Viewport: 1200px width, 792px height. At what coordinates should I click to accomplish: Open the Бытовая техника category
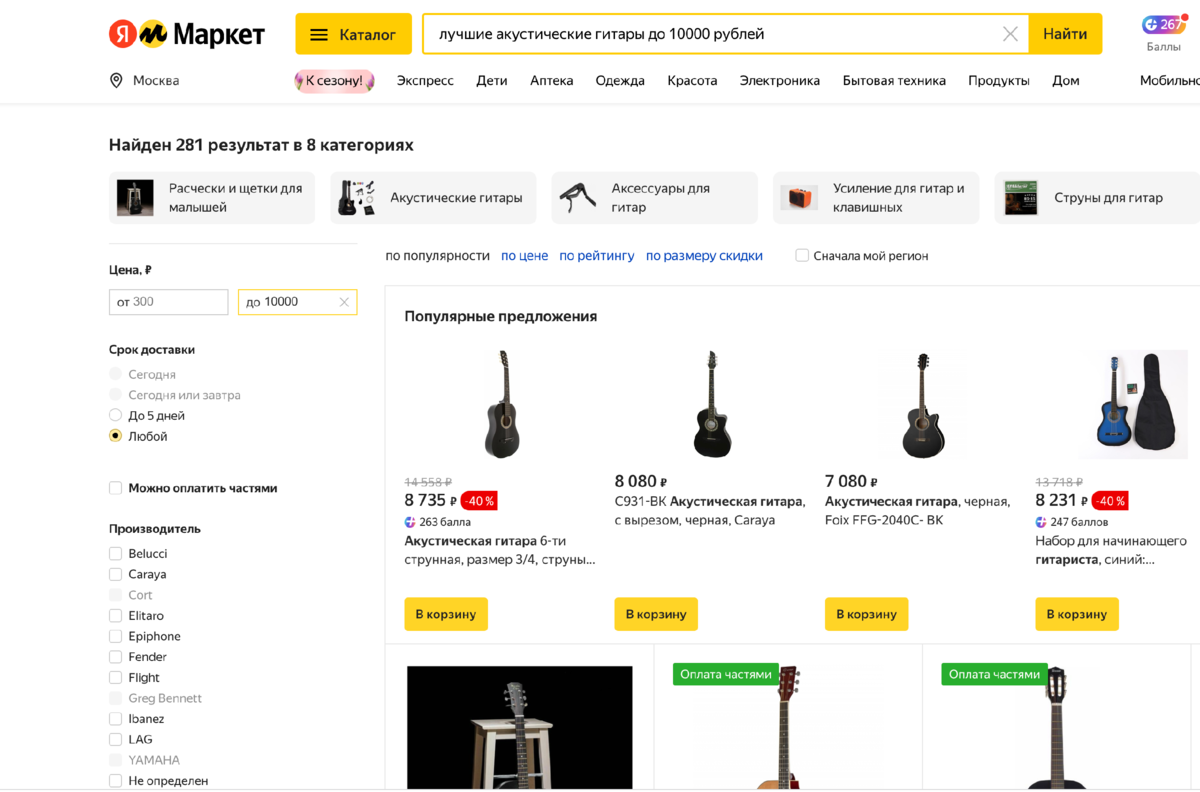pyautogui.click(x=894, y=80)
